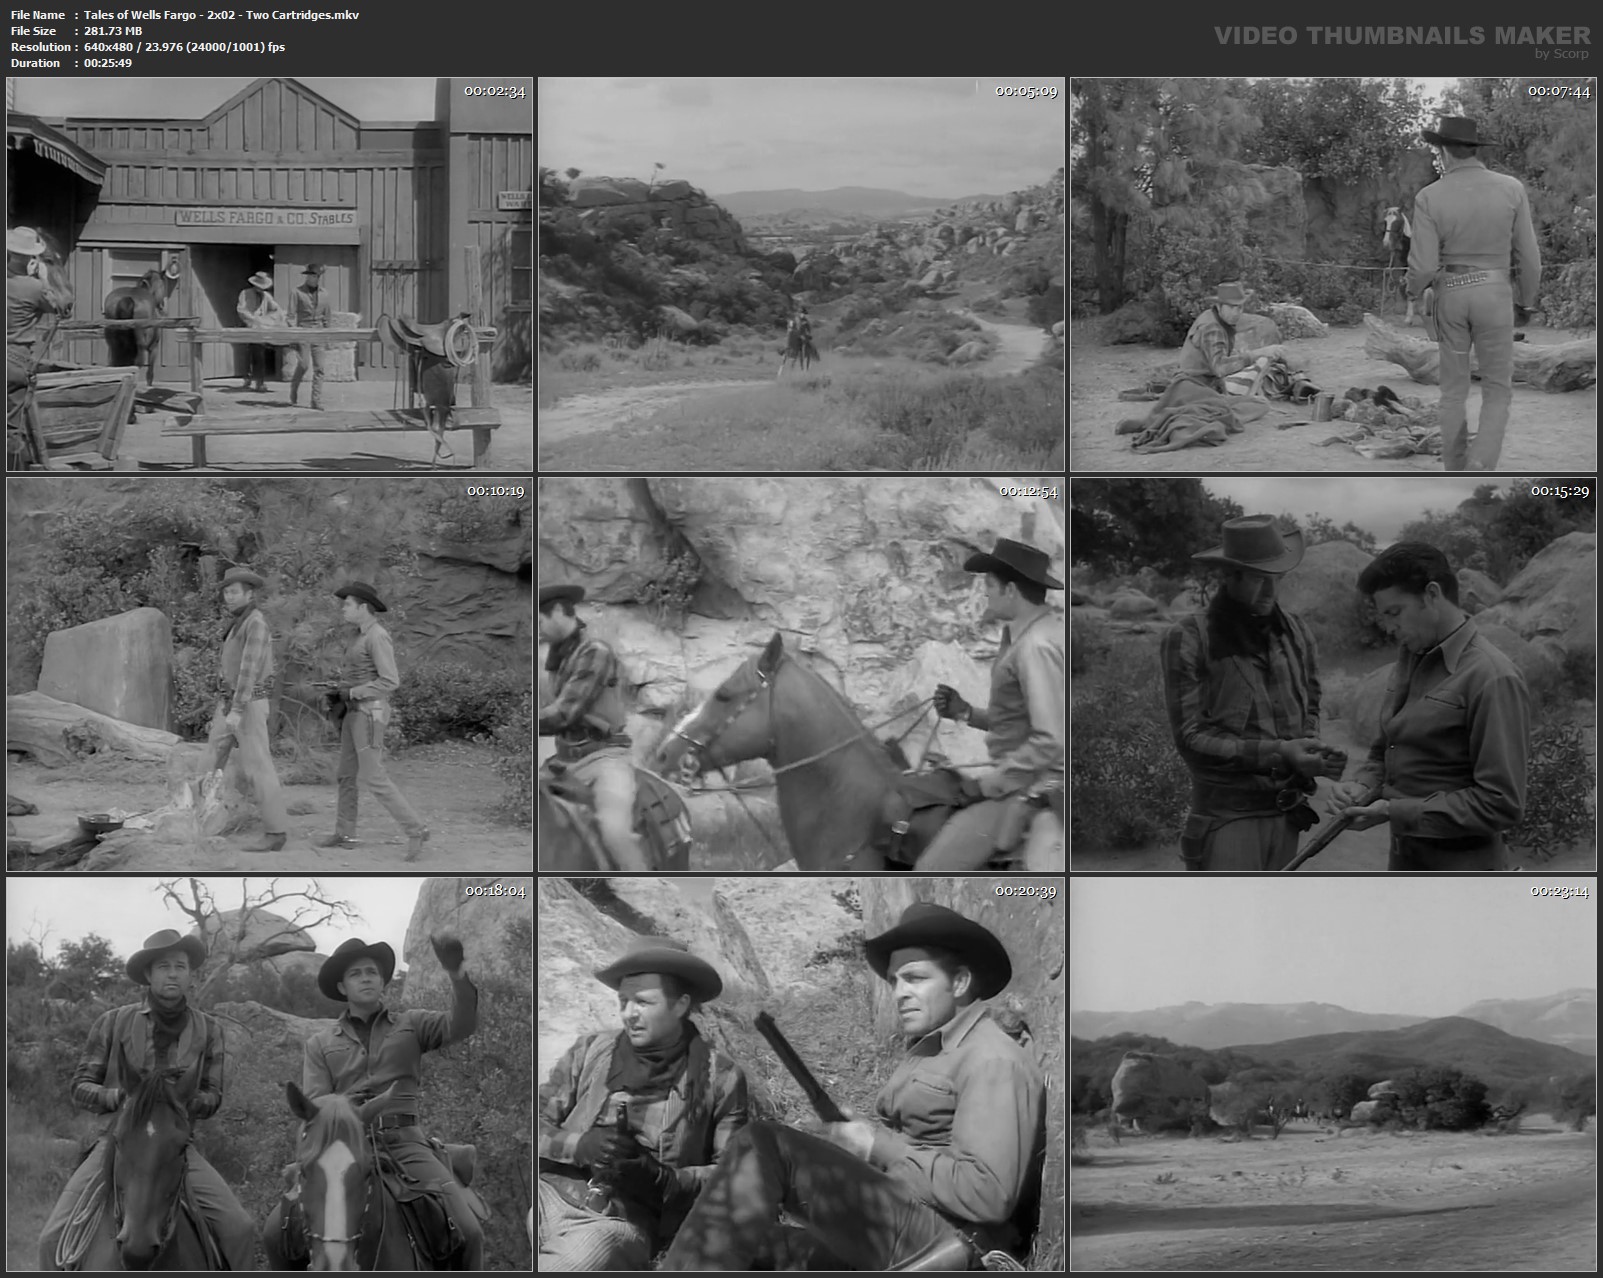The image size is (1603, 1278).
Task: Click the thumbnail stamped 00:15:29
Action: pos(1333,674)
